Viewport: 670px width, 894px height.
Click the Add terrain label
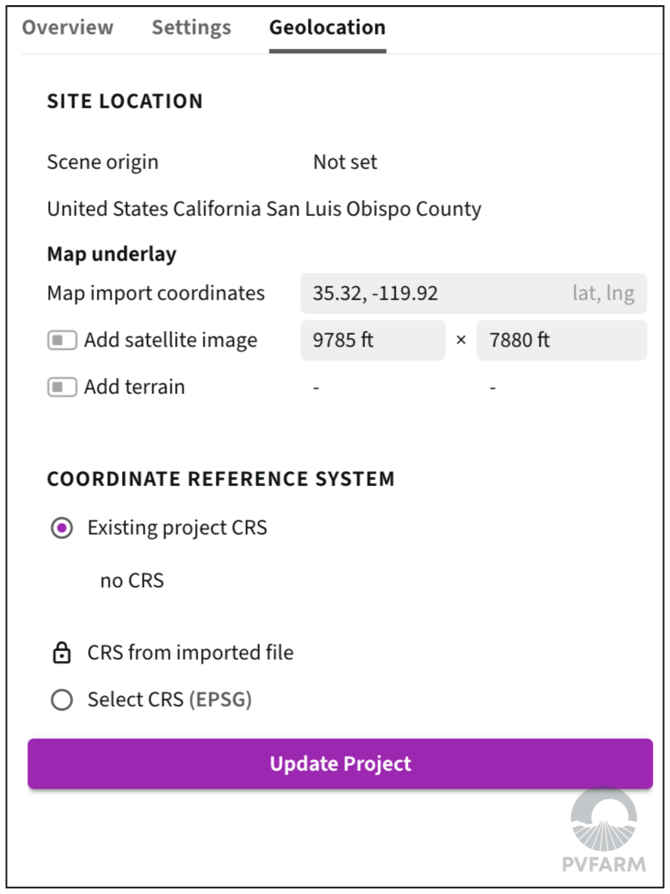(x=134, y=387)
